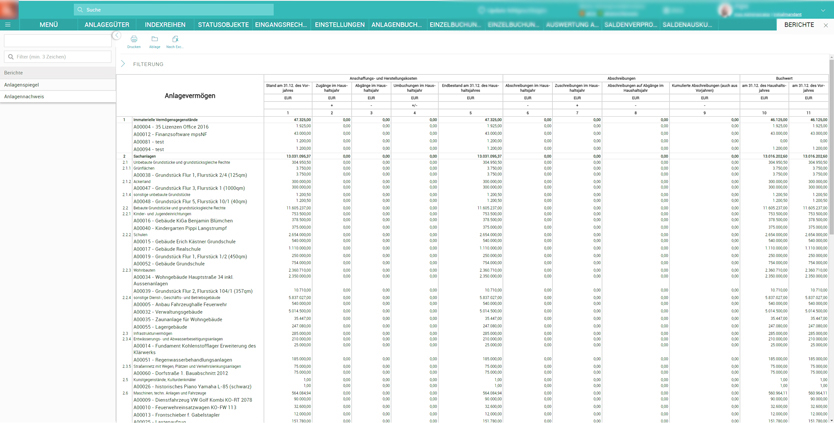Select Anlagennachweis report in sidebar
The width and height of the screenshot is (834, 423).
click(24, 97)
